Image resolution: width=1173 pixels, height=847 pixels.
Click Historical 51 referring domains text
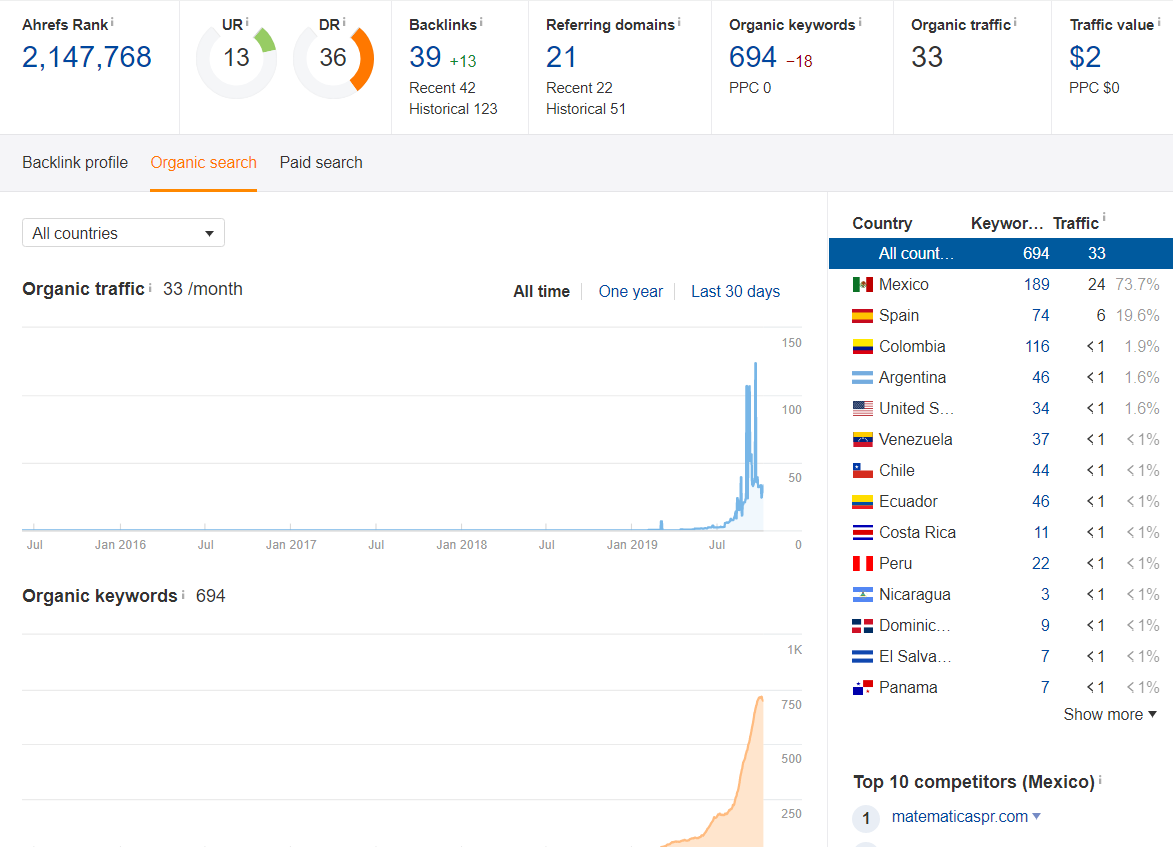(586, 109)
